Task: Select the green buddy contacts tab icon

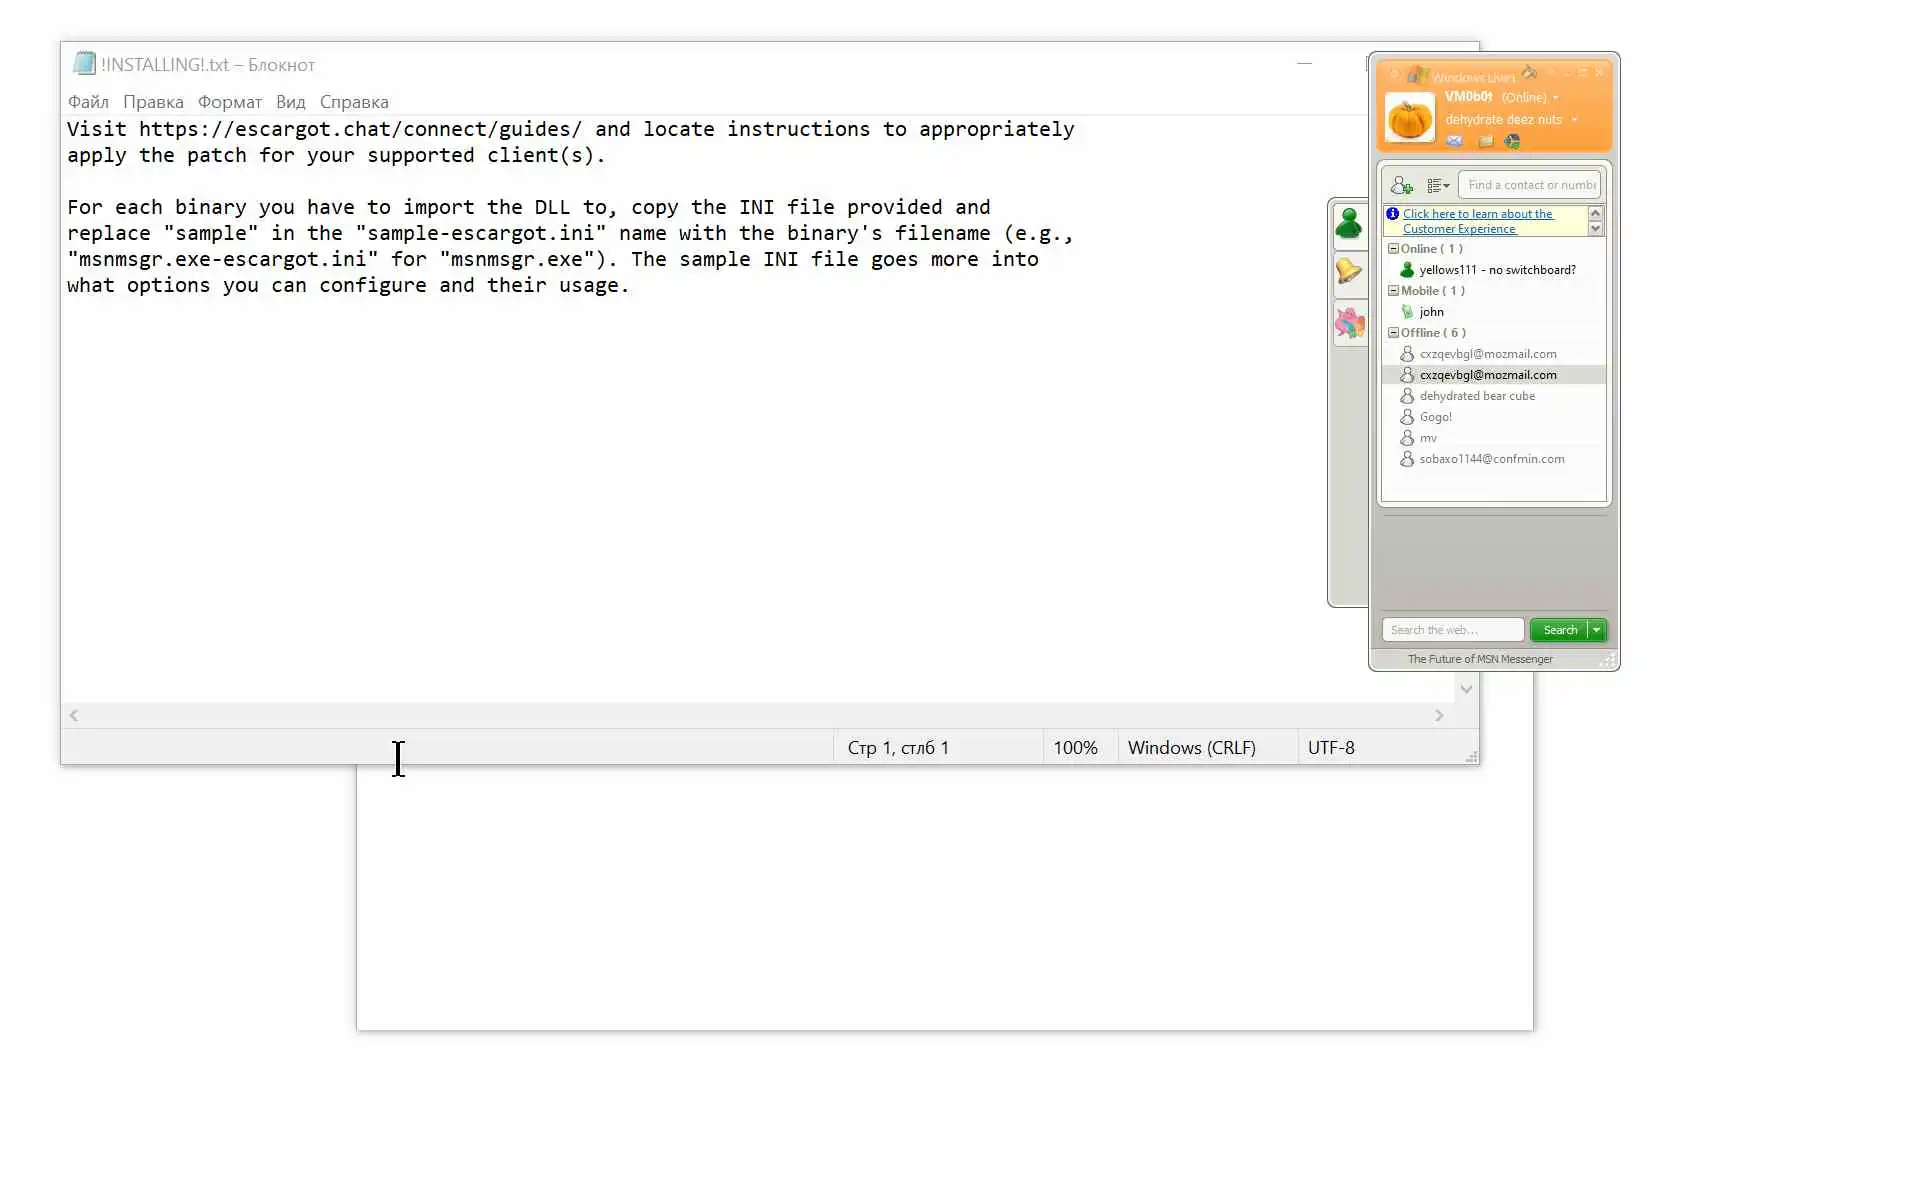Action: click(x=1349, y=223)
